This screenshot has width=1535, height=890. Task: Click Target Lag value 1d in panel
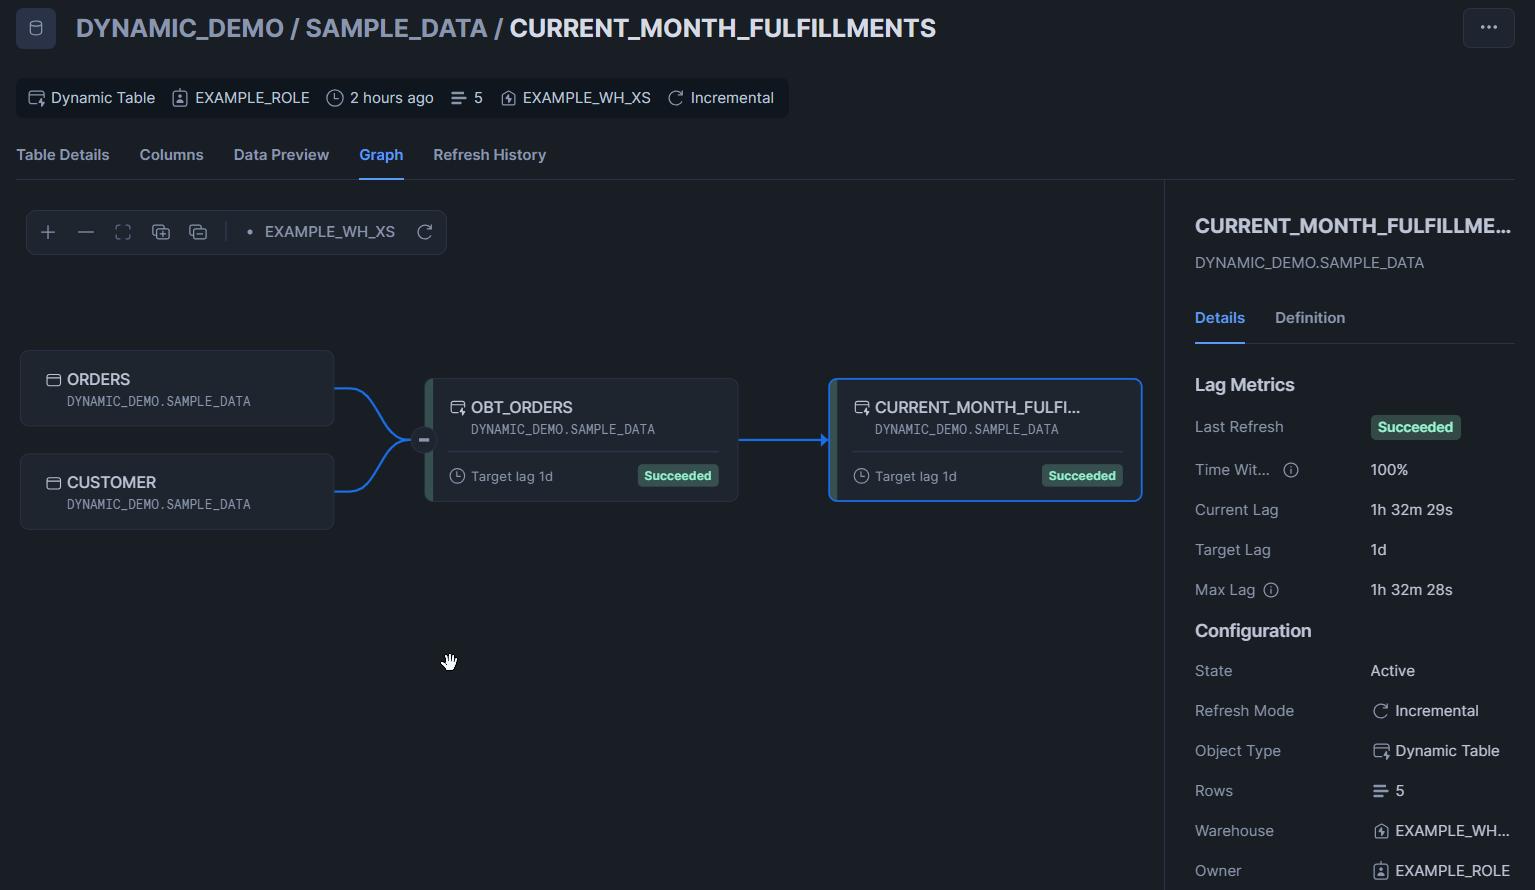coord(1378,550)
